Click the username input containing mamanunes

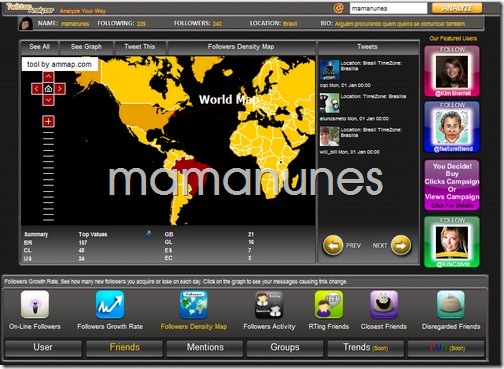tap(388, 8)
